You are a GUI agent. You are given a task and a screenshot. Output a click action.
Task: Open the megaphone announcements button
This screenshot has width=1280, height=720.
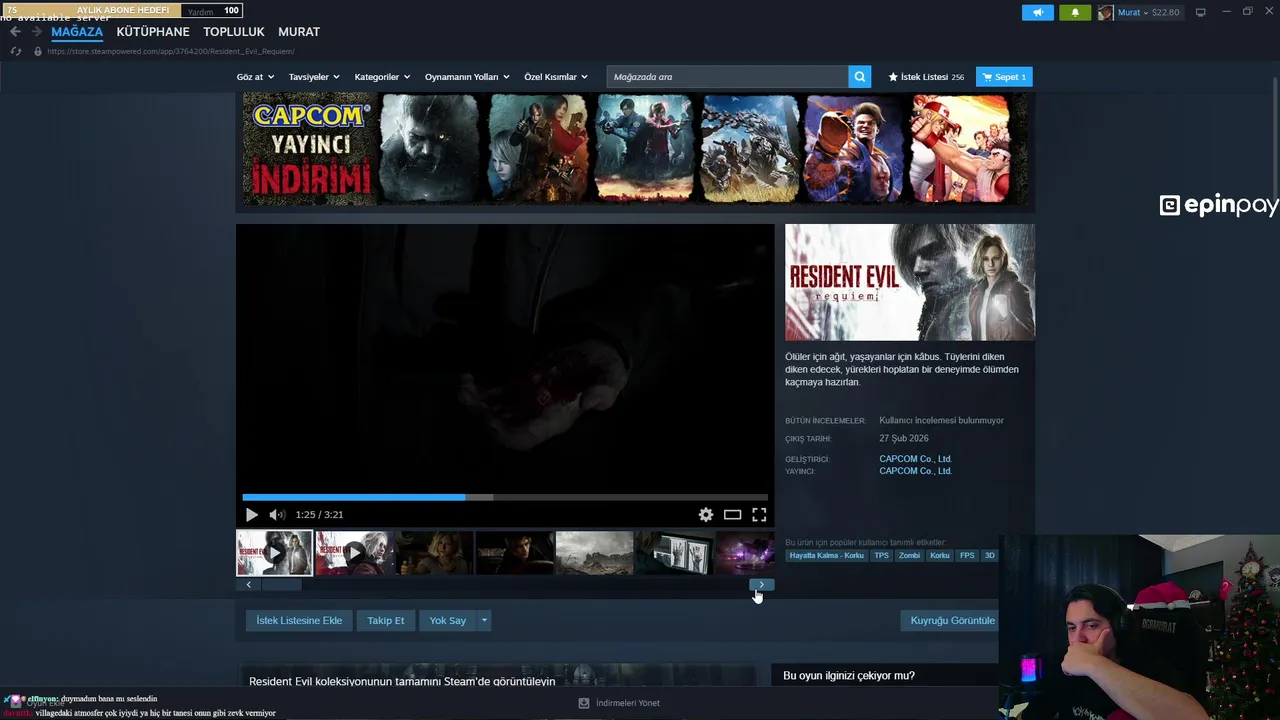1037,13
